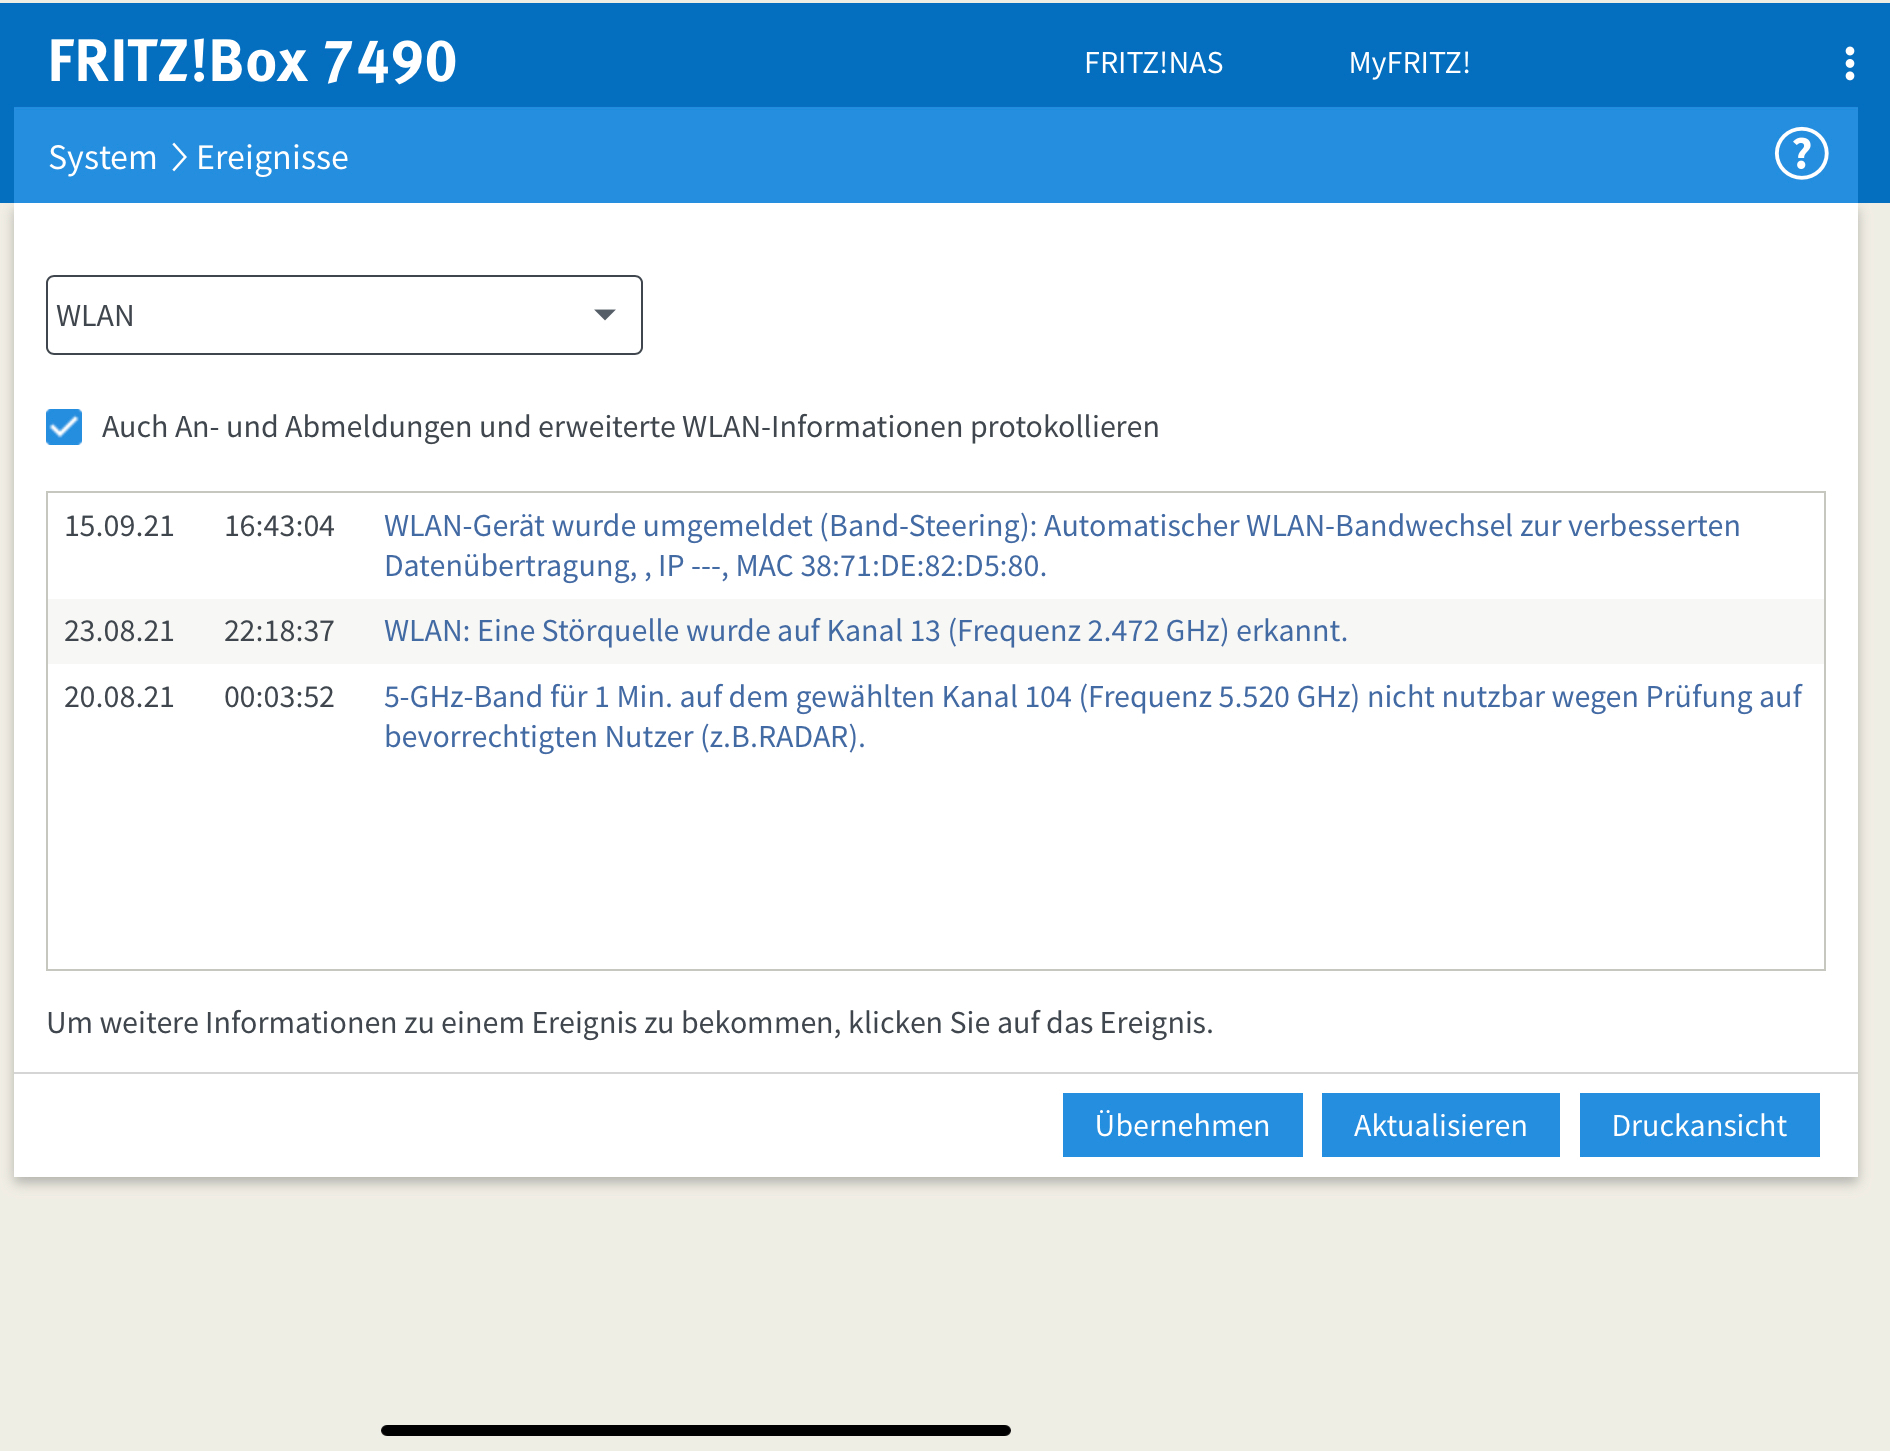This screenshot has width=1890, height=1451.
Task: Open FRITZ!NAS from the header
Action: [1153, 63]
